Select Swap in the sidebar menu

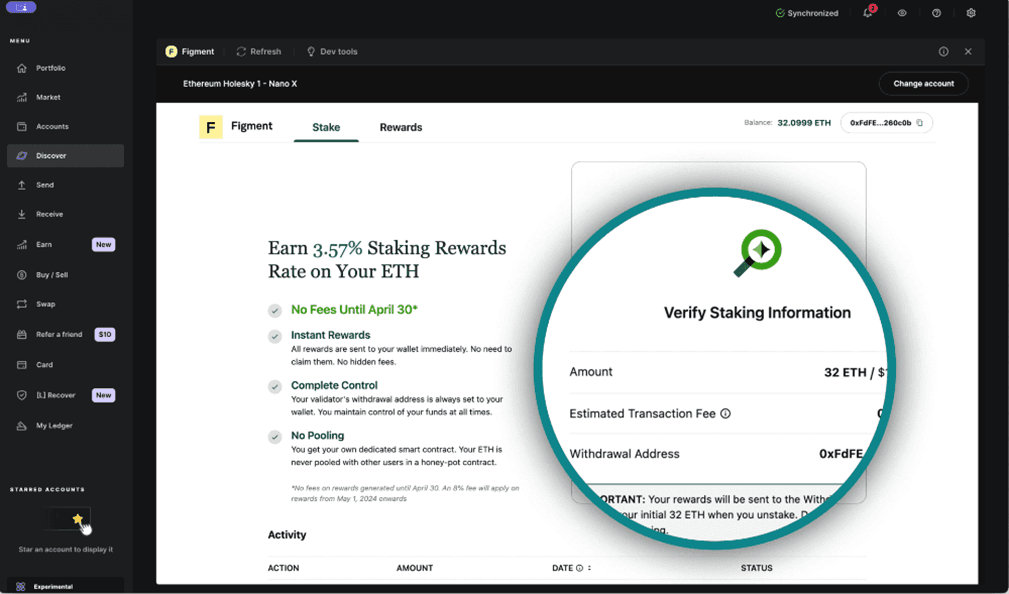(45, 304)
